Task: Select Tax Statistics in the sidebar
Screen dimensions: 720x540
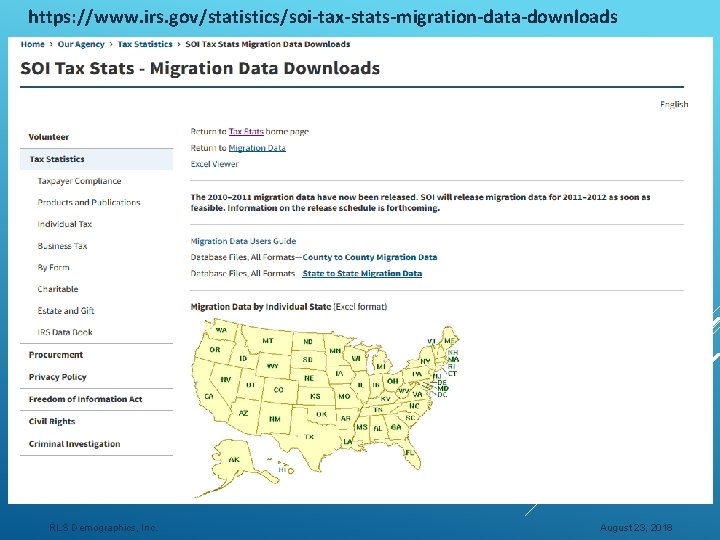Action: pyautogui.click(x=96, y=159)
